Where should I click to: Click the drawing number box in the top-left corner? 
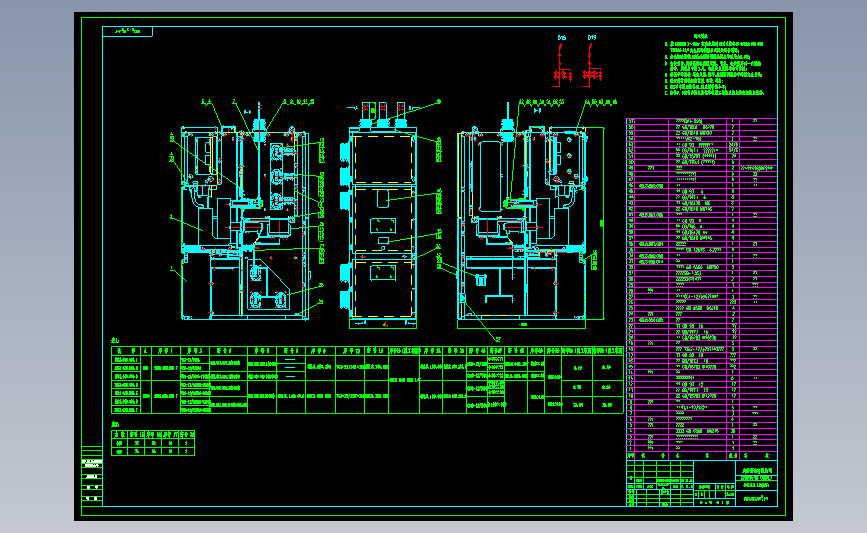point(127,32)
